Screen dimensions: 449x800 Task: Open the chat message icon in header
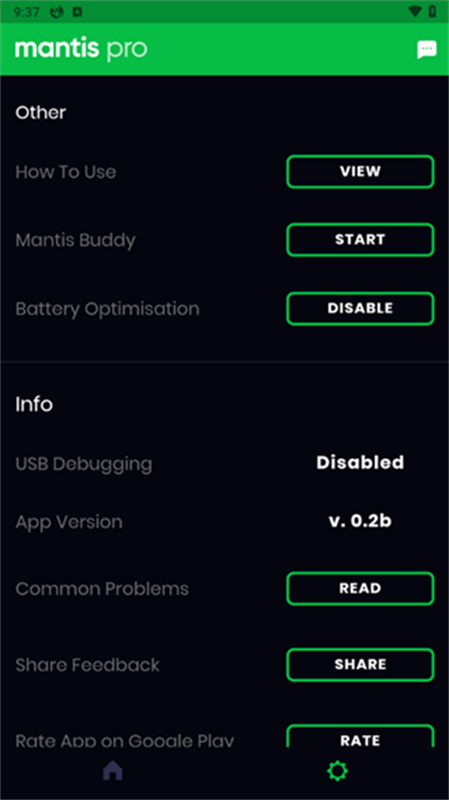pyautogui.click(x=427, y=49)
